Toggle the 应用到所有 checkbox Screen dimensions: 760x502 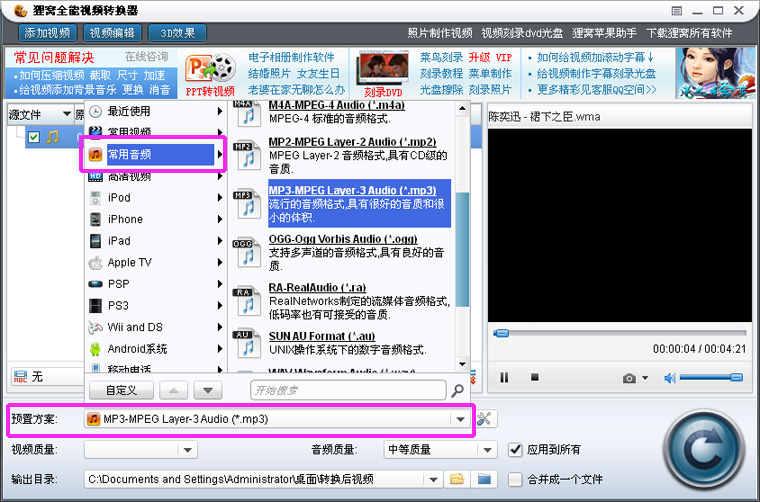[x=515, y=450]
